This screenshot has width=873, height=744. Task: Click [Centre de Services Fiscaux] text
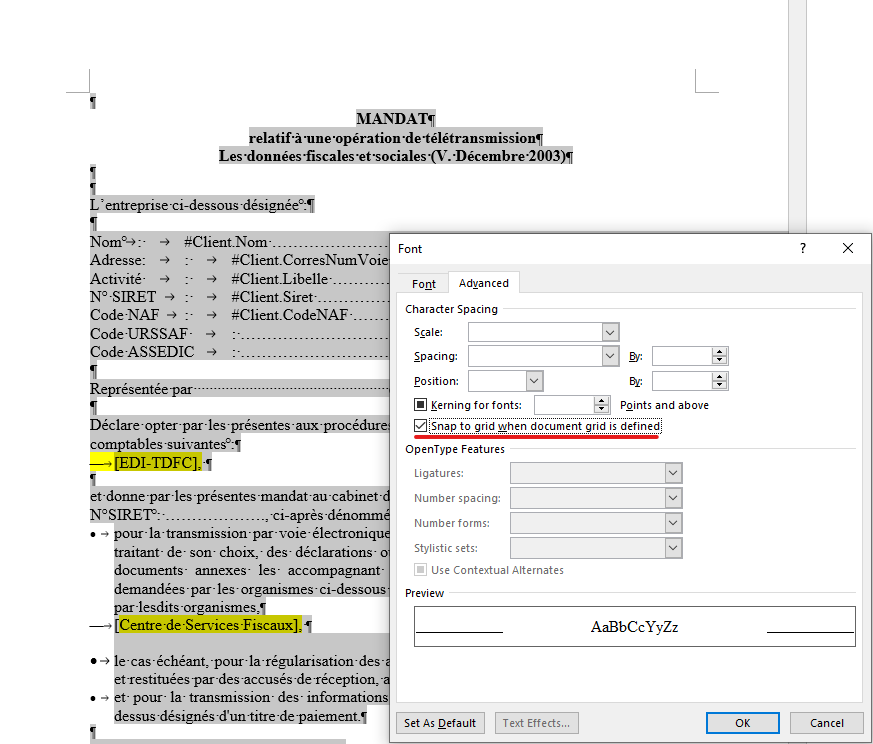(208, 625)
